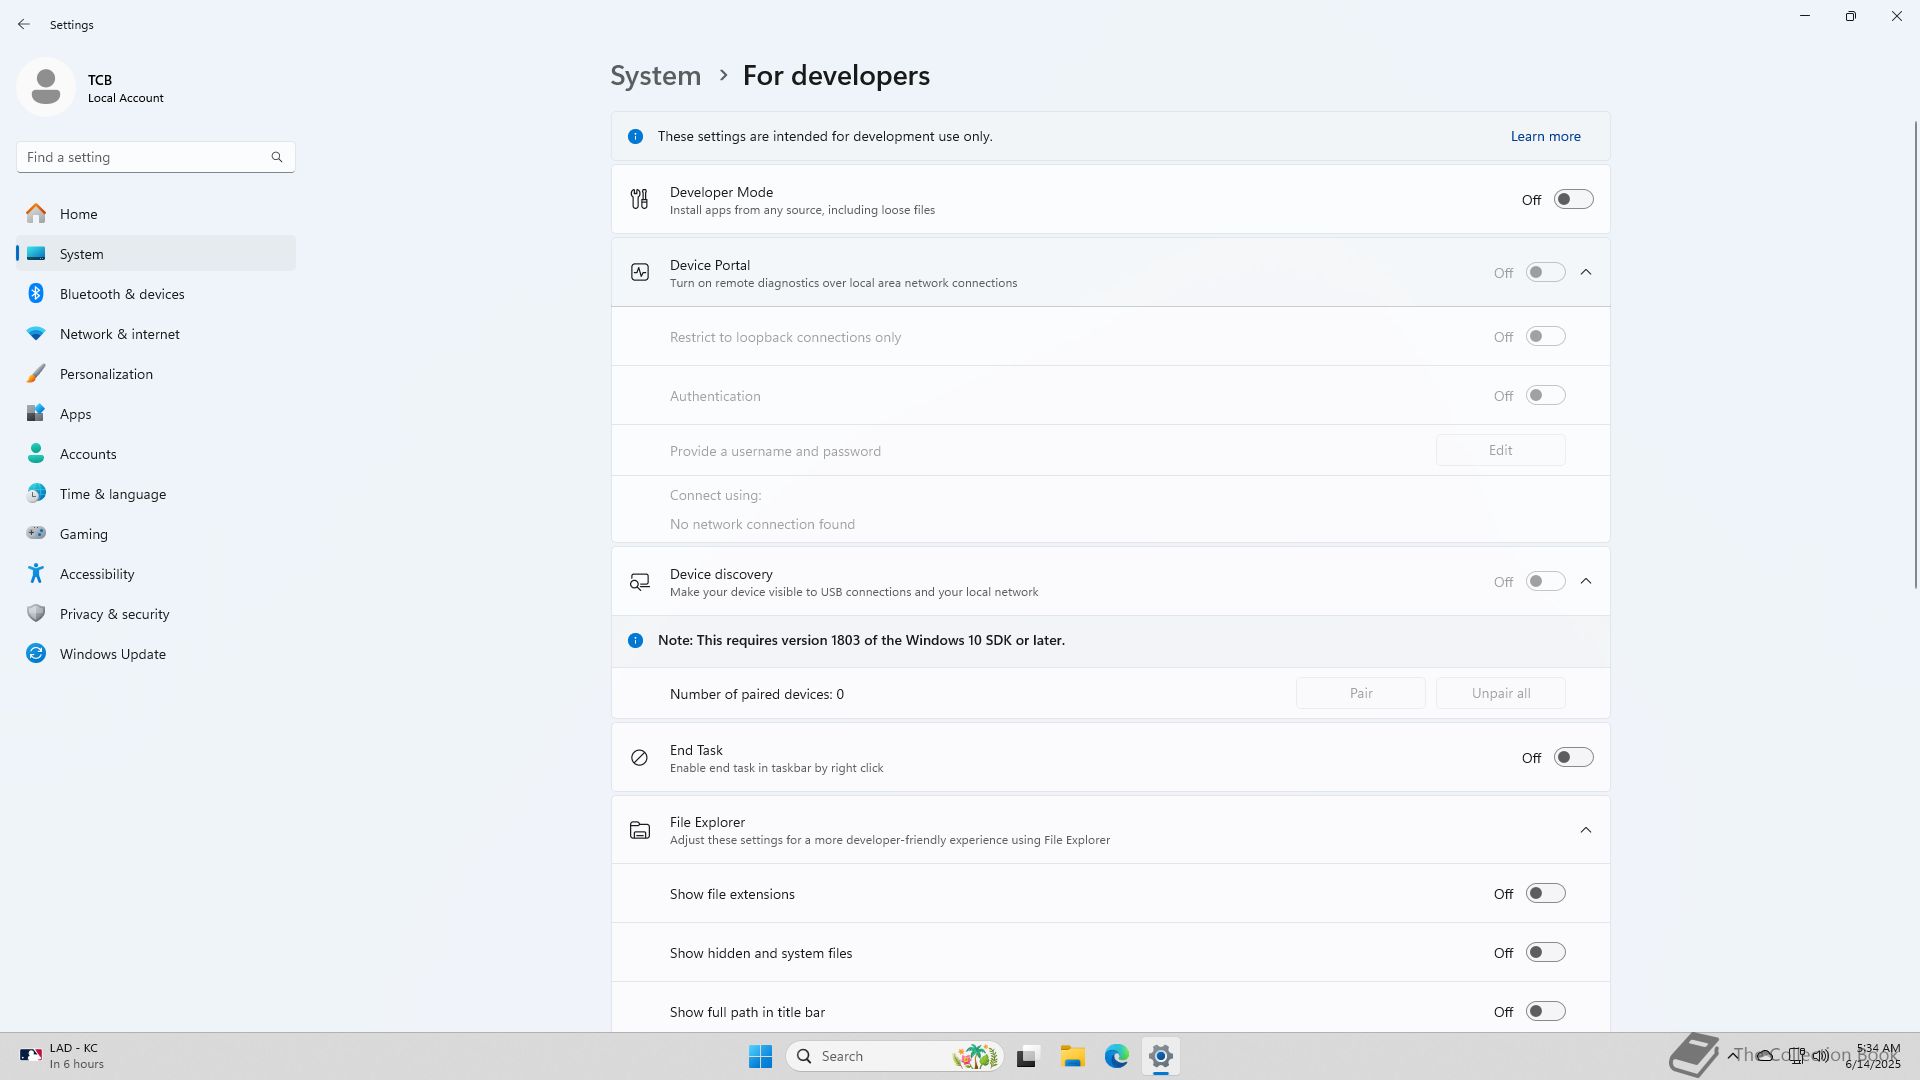Open Microsoft Edge from the taskbar
The image size is (1920, 1080).
pyautogui.click(x=1116, y=1056)
